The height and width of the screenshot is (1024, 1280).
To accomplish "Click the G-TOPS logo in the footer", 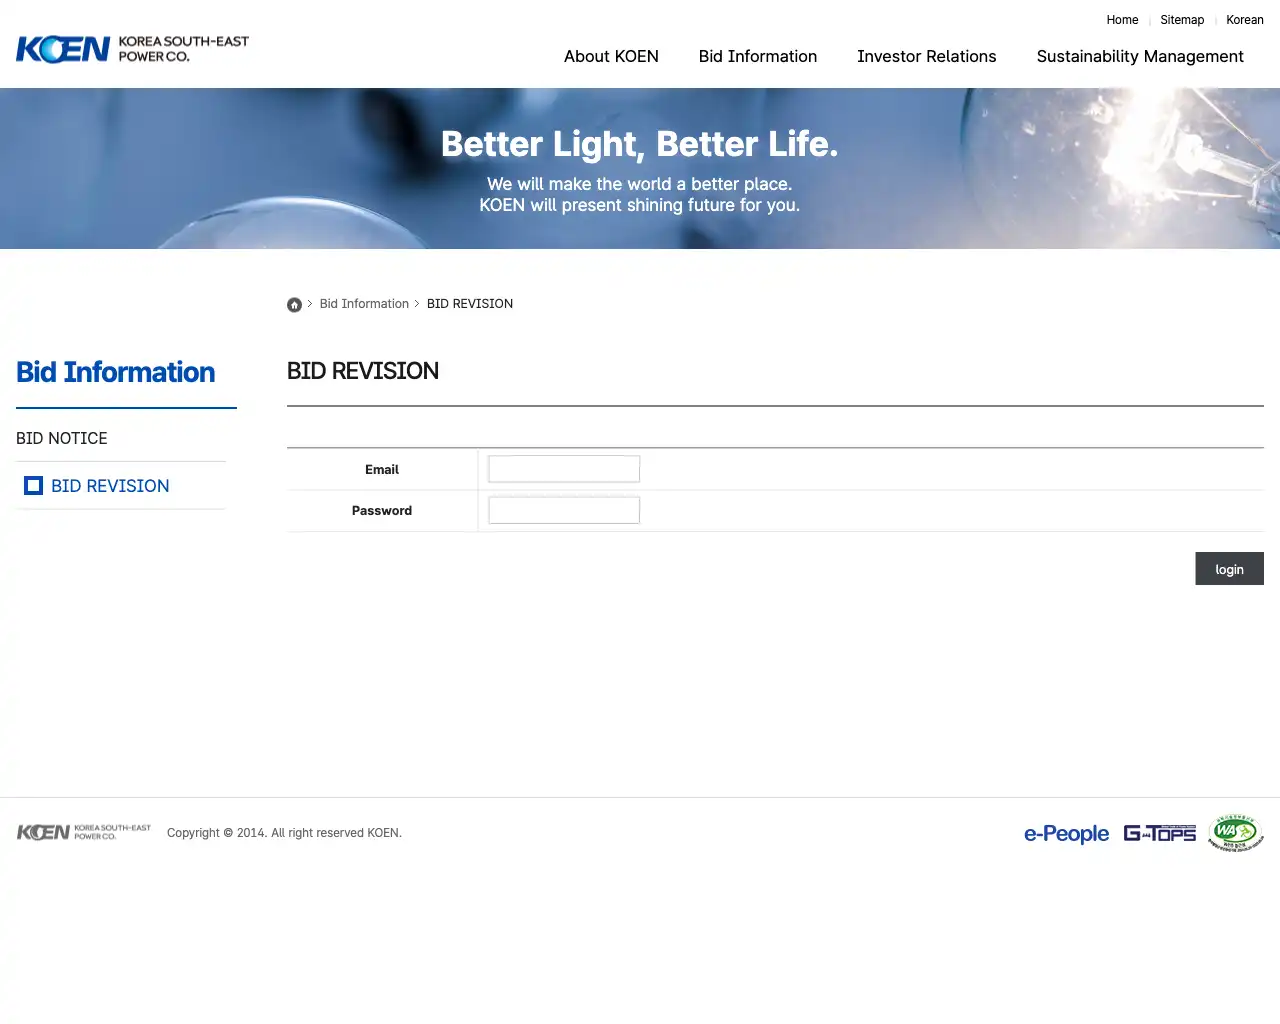I will pos(1159,832).
